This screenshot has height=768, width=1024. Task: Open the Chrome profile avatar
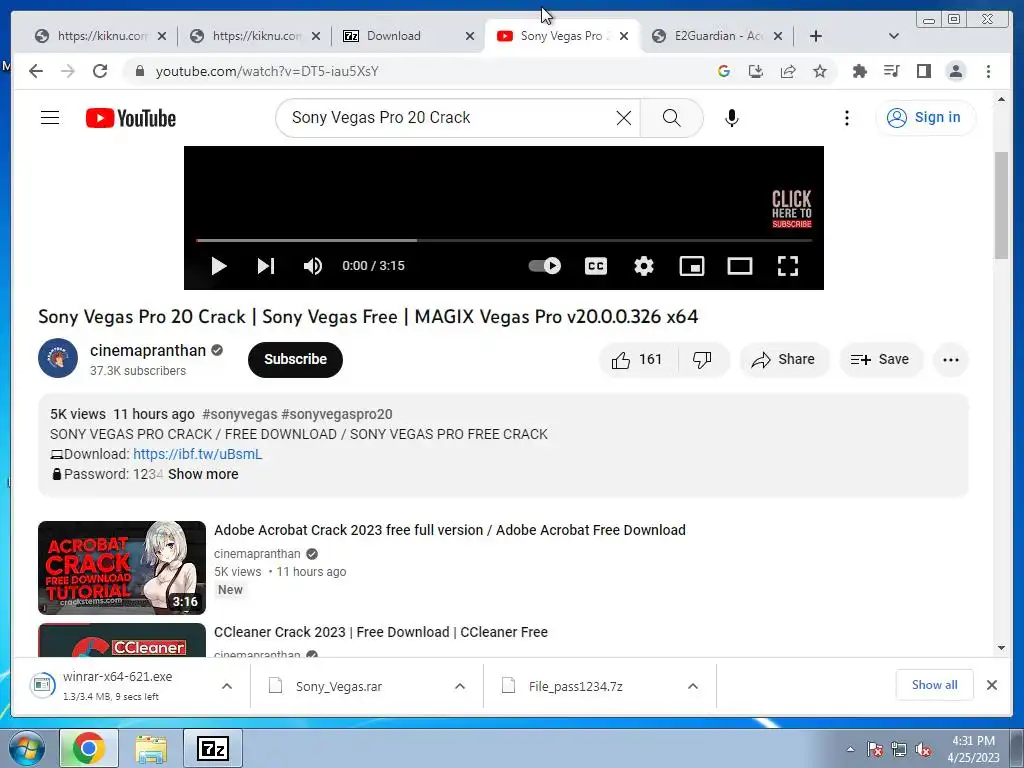tap(956, 71)
